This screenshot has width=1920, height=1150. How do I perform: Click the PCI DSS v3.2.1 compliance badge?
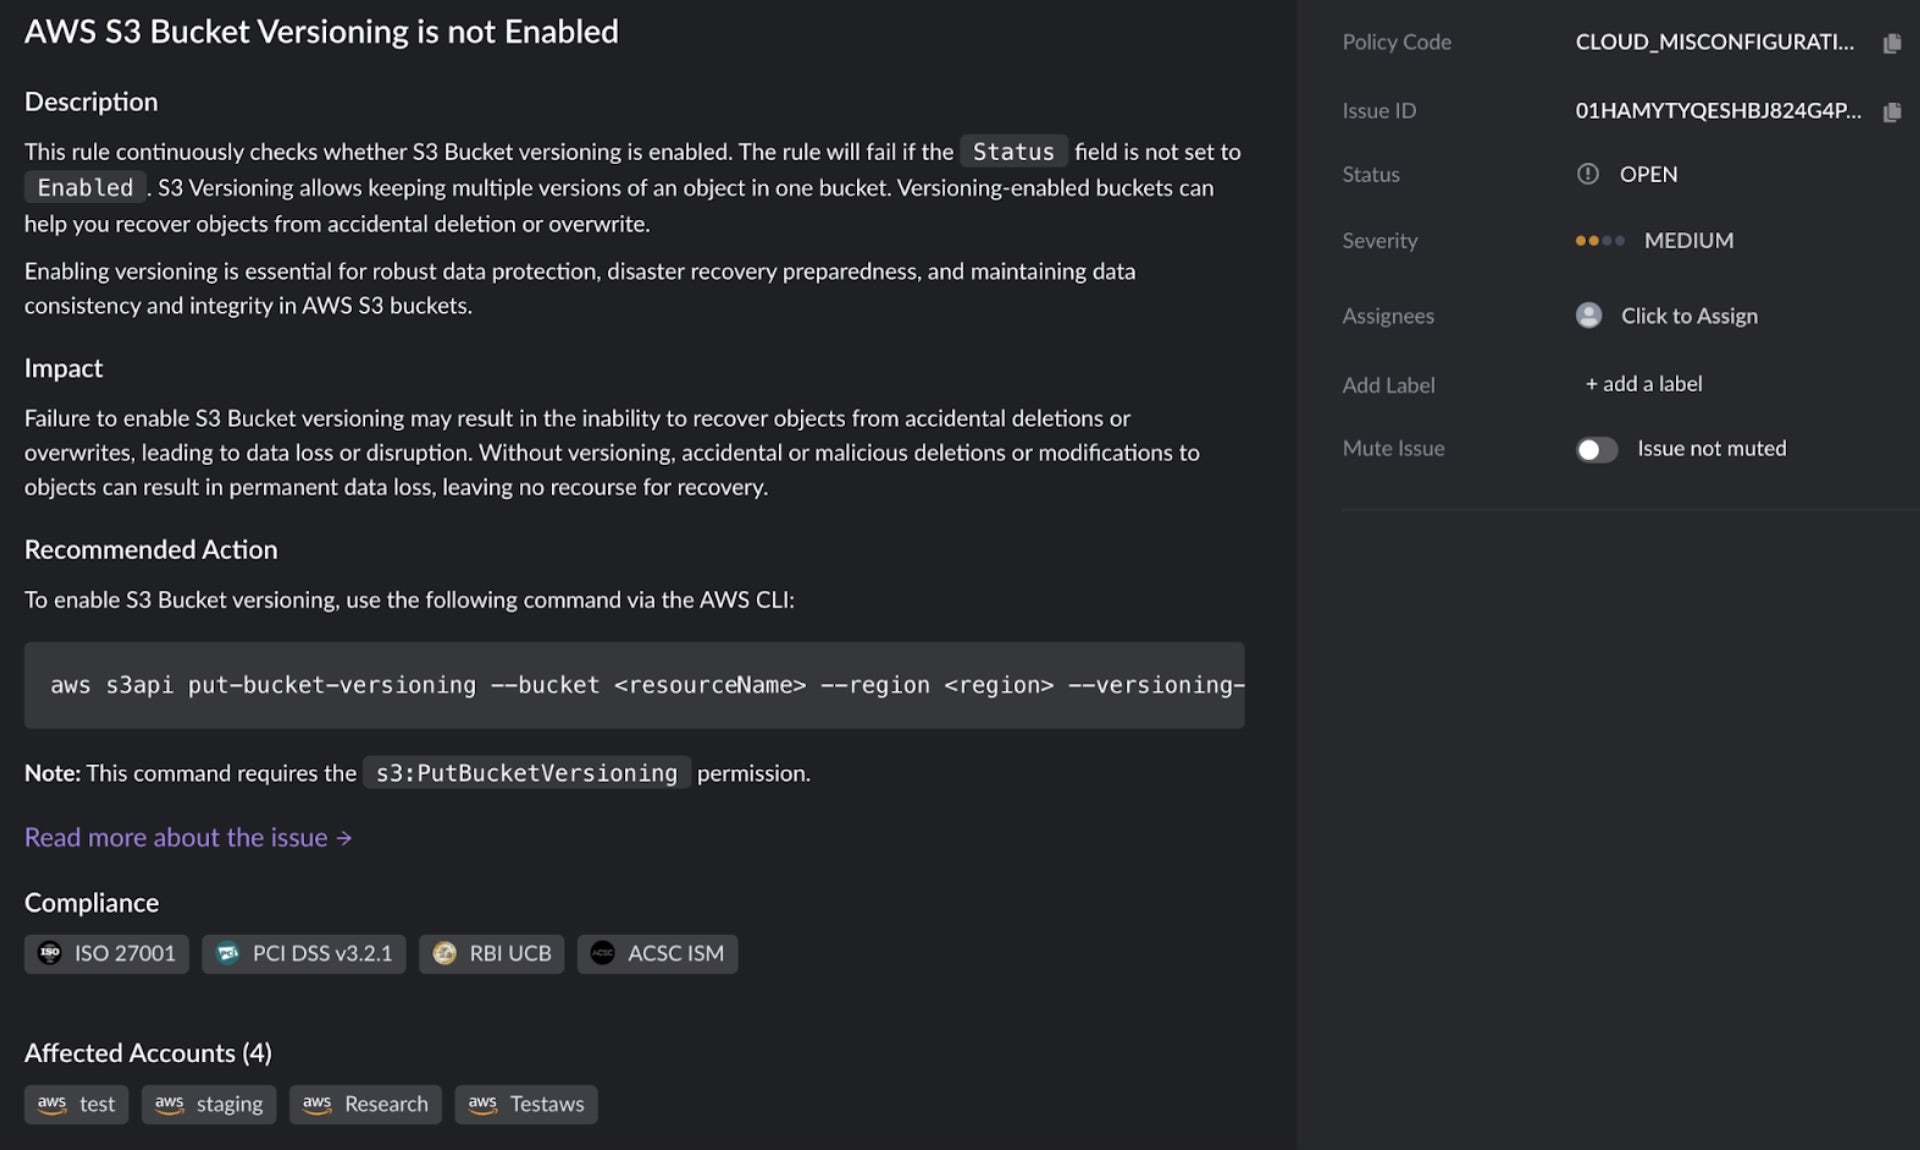(304, 953)
